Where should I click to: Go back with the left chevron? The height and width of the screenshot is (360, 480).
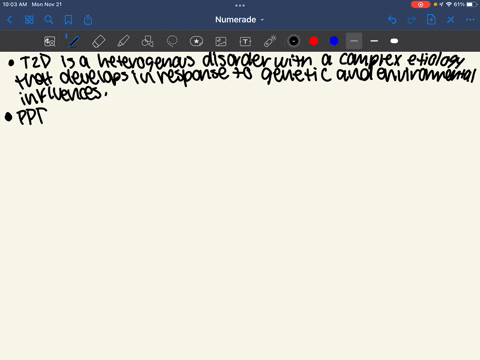click(x=9, y=20)
